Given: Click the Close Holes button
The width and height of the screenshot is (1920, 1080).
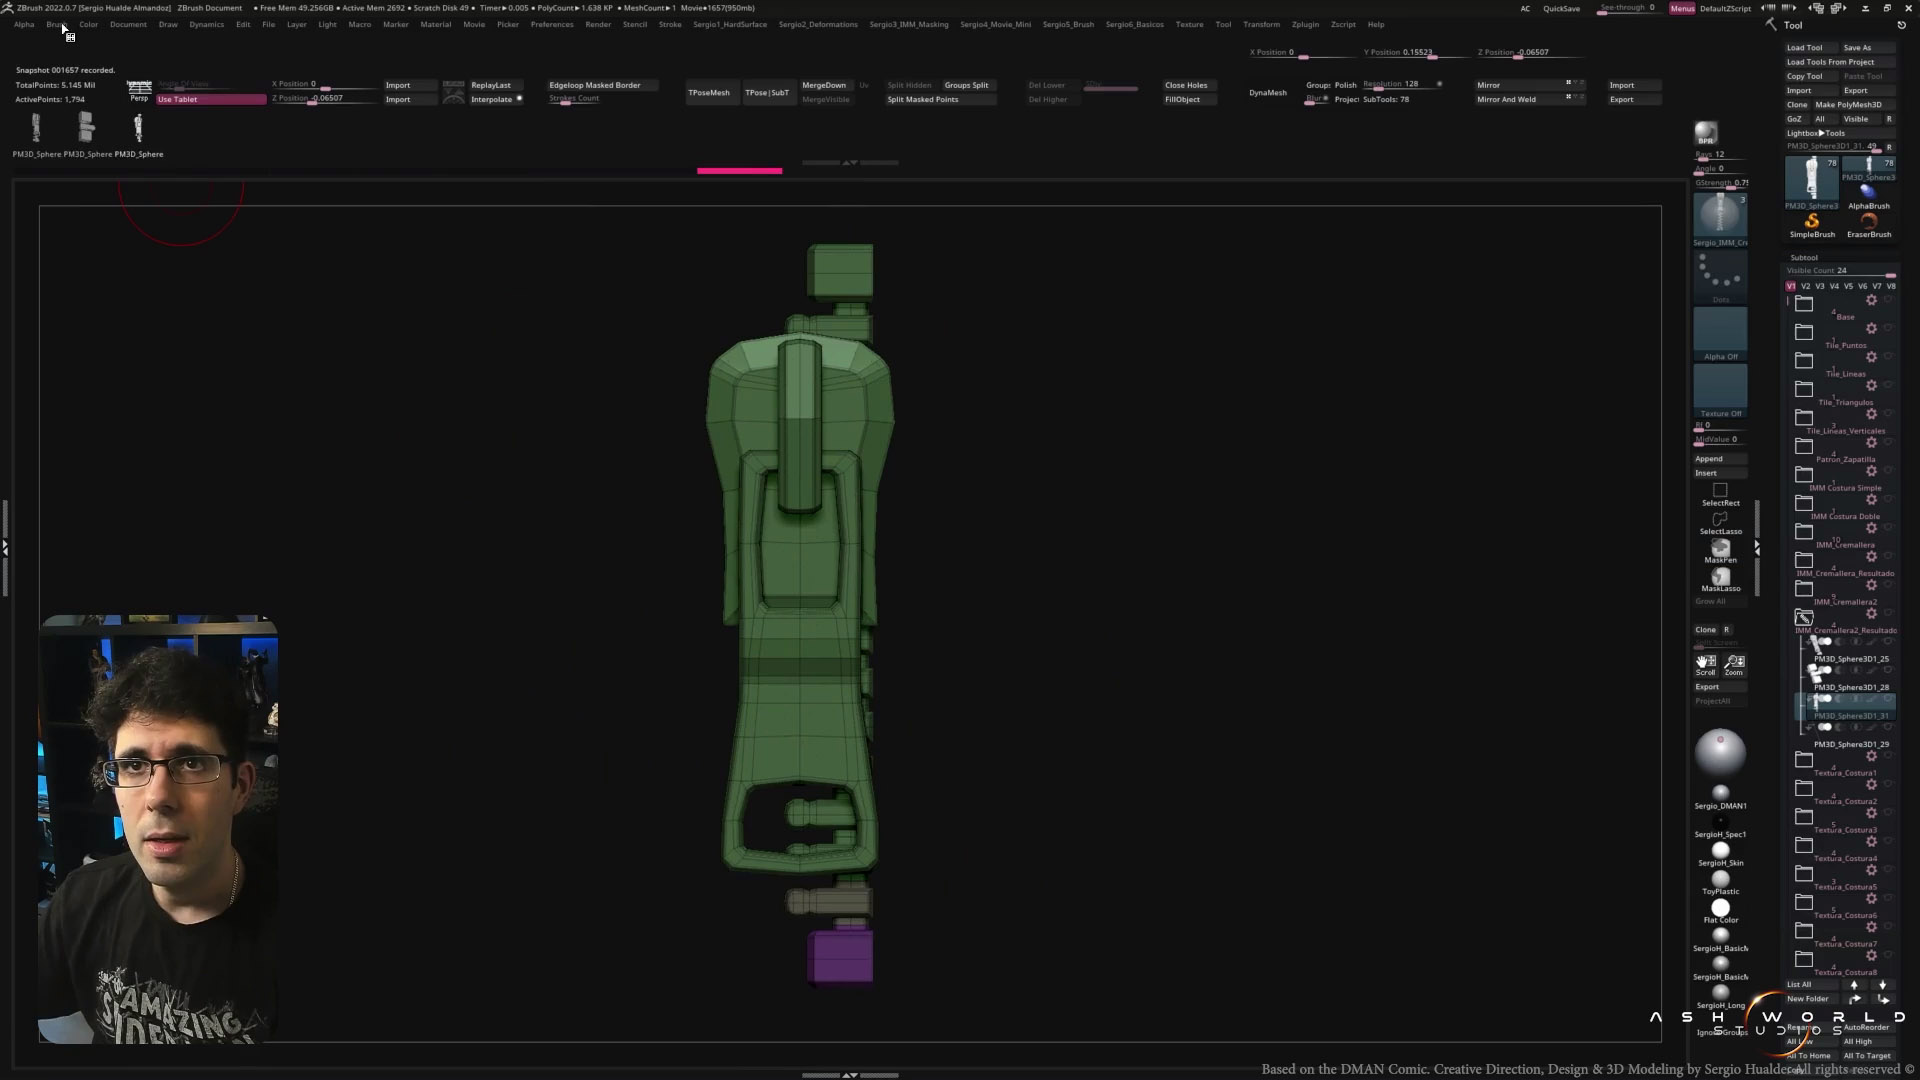Looking at the screenshot, I should [1186, 85].
